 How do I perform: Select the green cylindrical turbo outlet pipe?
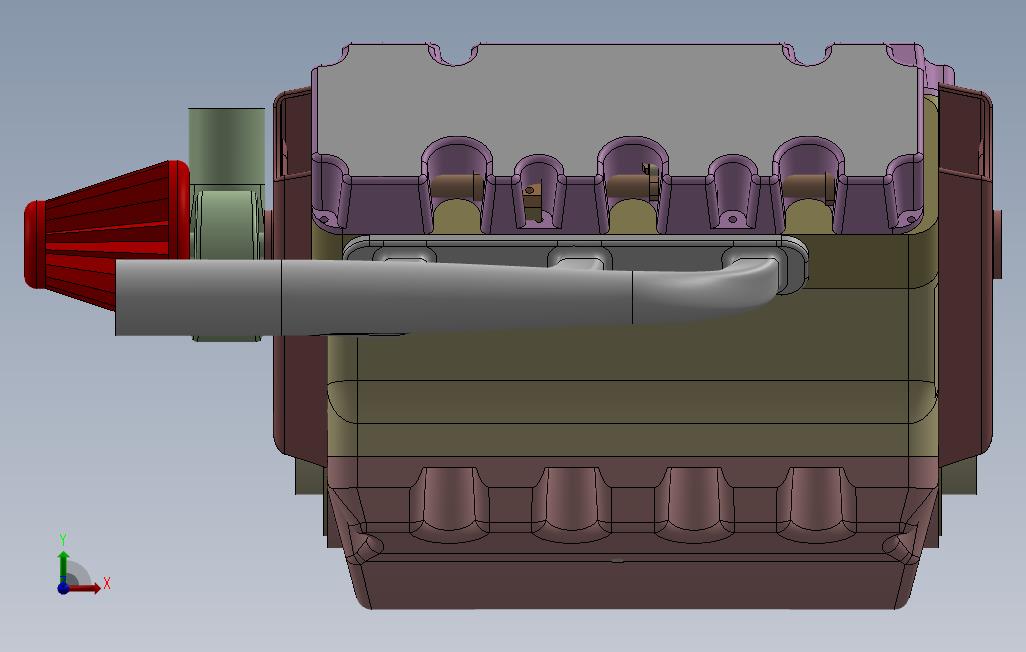(x=226, y=146)
